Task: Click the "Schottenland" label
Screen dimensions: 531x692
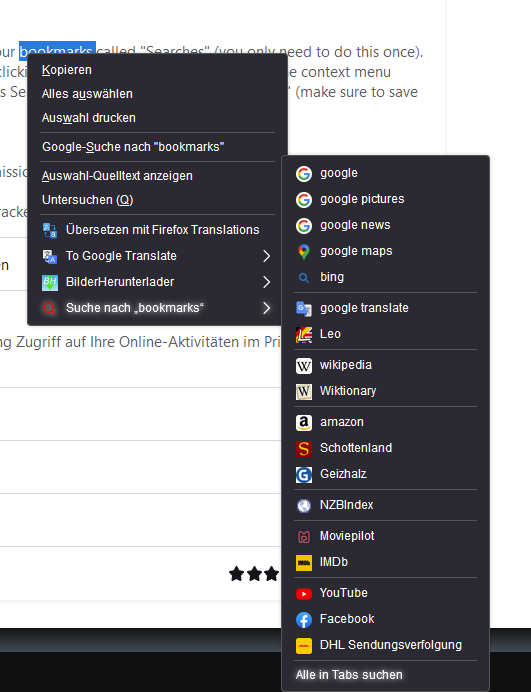Action: 356,448
